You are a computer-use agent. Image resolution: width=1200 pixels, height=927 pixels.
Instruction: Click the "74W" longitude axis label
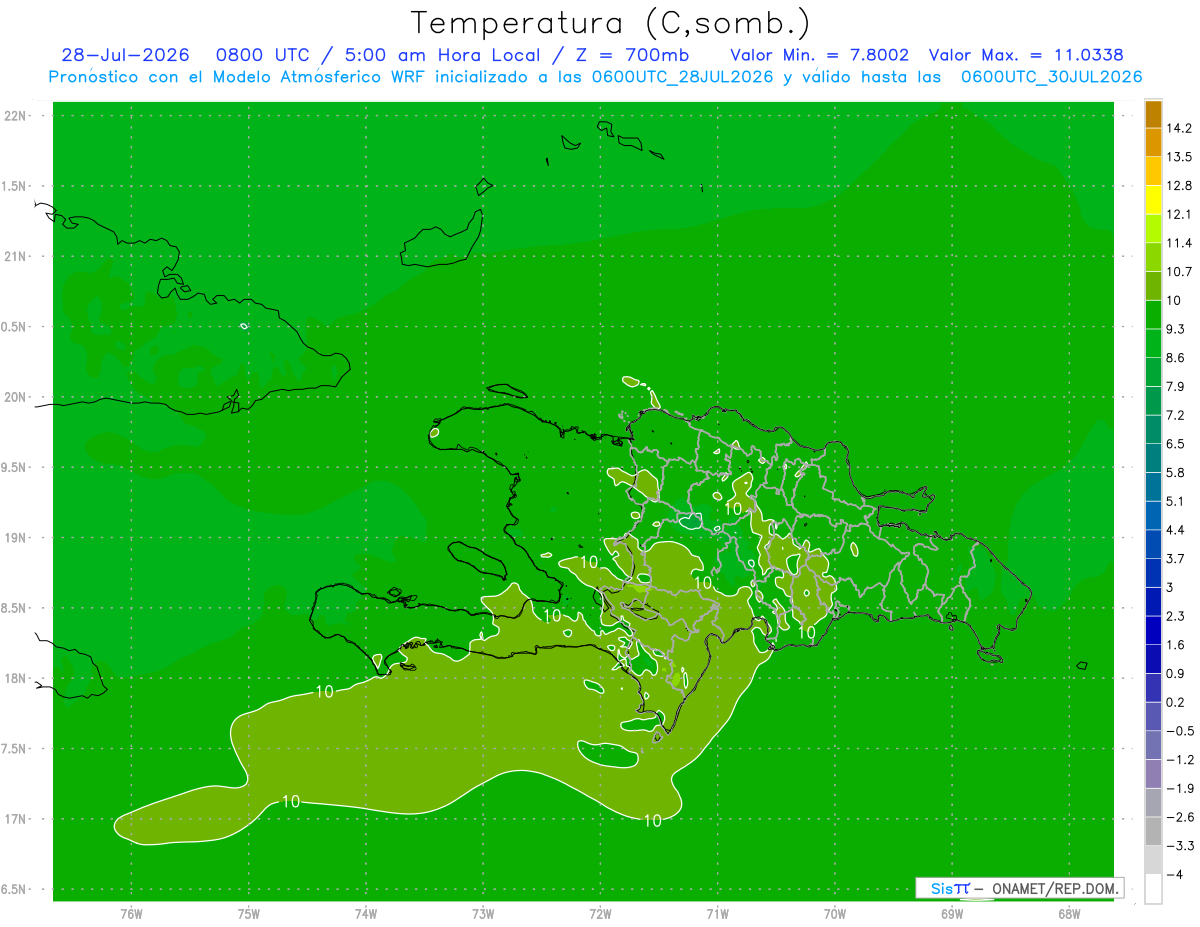click(366, 913)
